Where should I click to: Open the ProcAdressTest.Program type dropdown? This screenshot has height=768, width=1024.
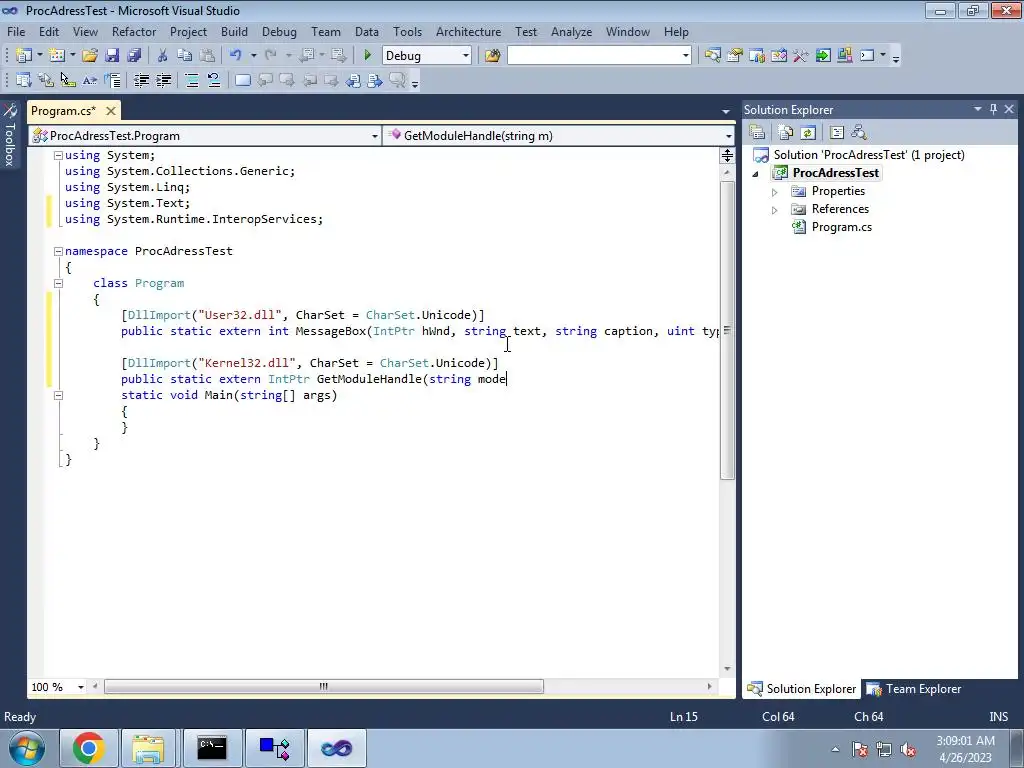coord(374,136)
